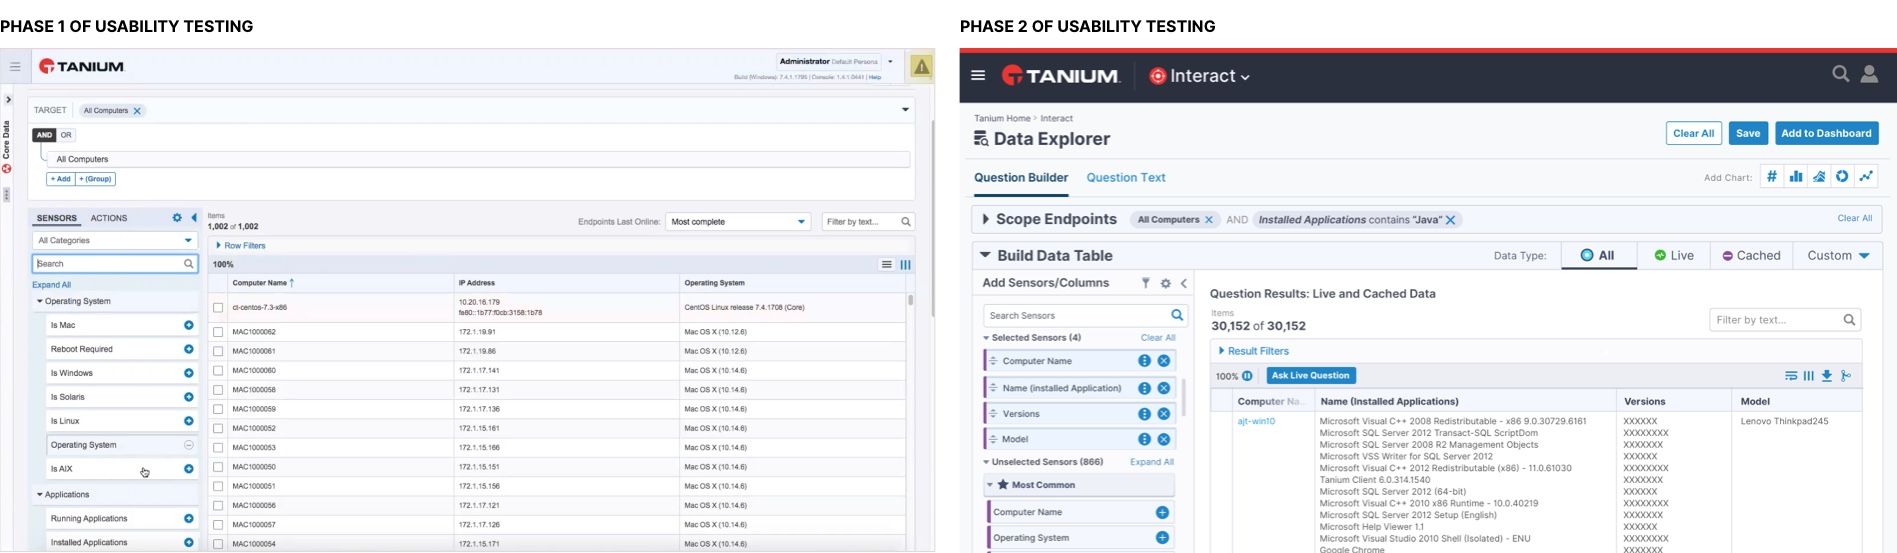
Task: Expand Result Filters in Phase 2
Action: (1253, 351)
